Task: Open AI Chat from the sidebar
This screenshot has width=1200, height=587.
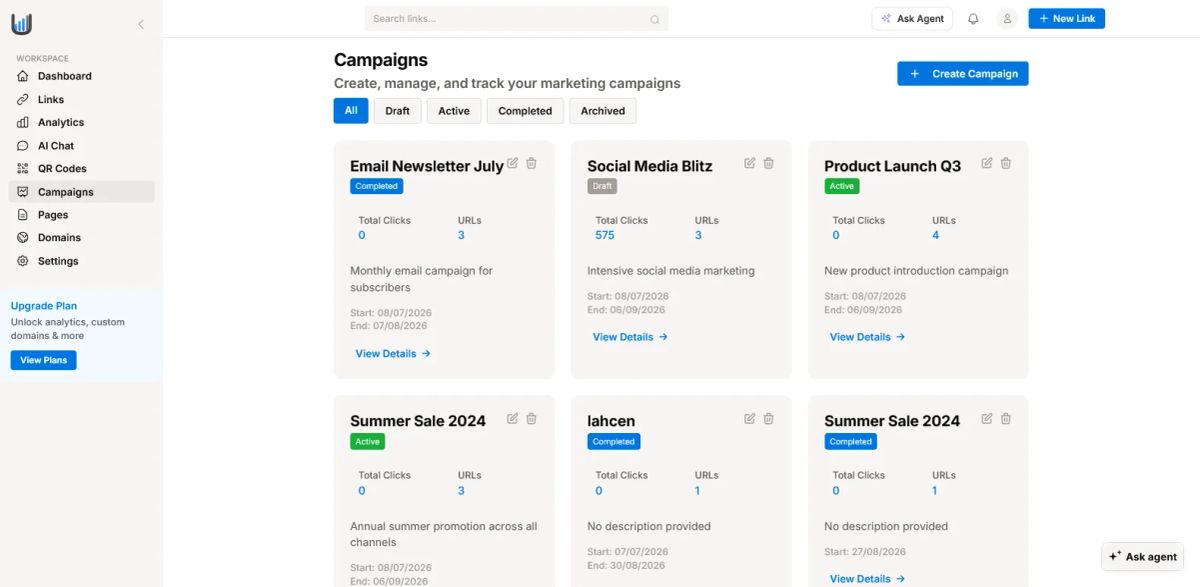Action: click(x=81, y=146)
